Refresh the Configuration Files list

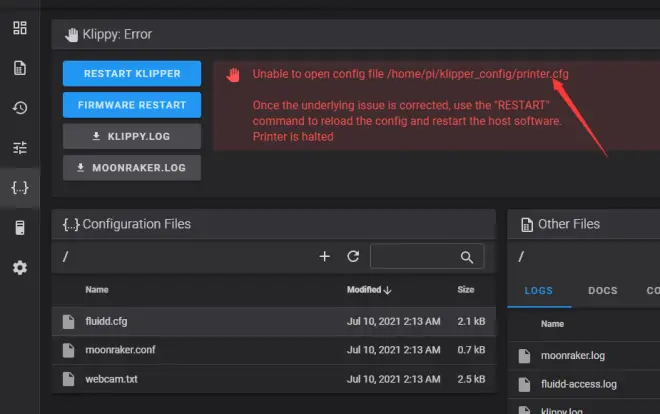353,256
